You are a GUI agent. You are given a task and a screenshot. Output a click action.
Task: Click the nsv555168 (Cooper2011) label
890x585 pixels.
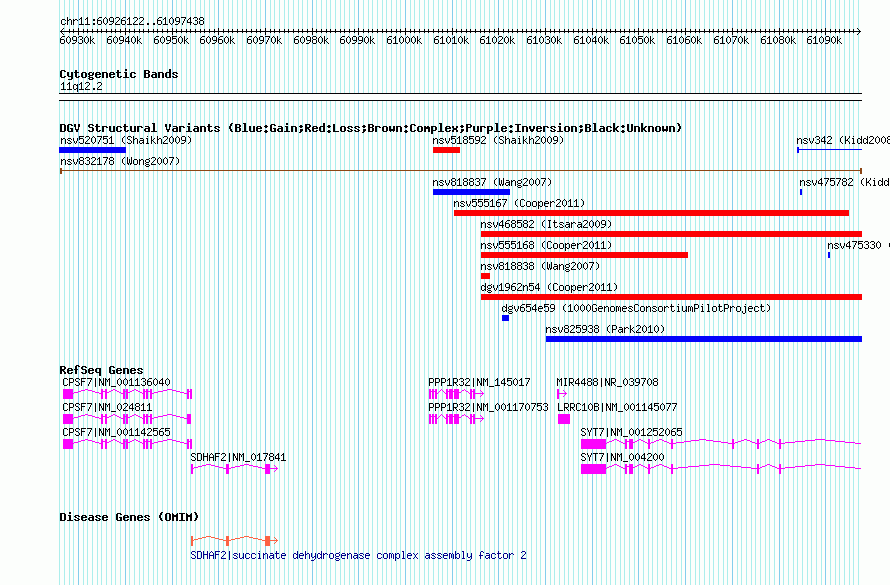coord(546,245)
